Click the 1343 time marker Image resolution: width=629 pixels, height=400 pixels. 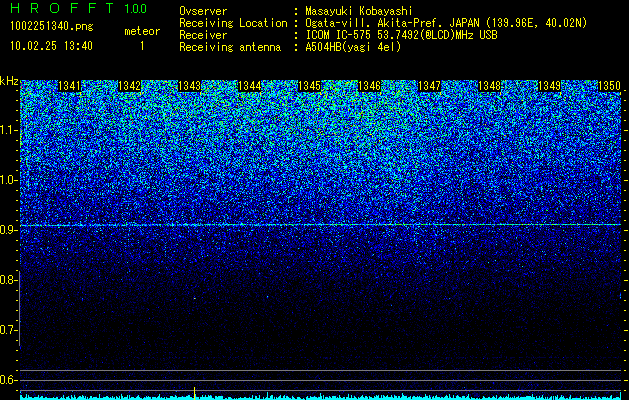(x=189, y=86)
